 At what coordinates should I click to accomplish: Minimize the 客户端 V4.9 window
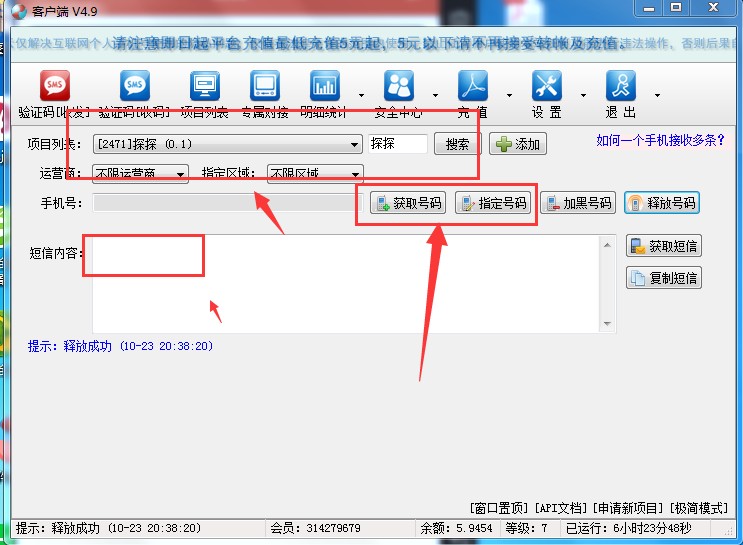tap(649, 8)
